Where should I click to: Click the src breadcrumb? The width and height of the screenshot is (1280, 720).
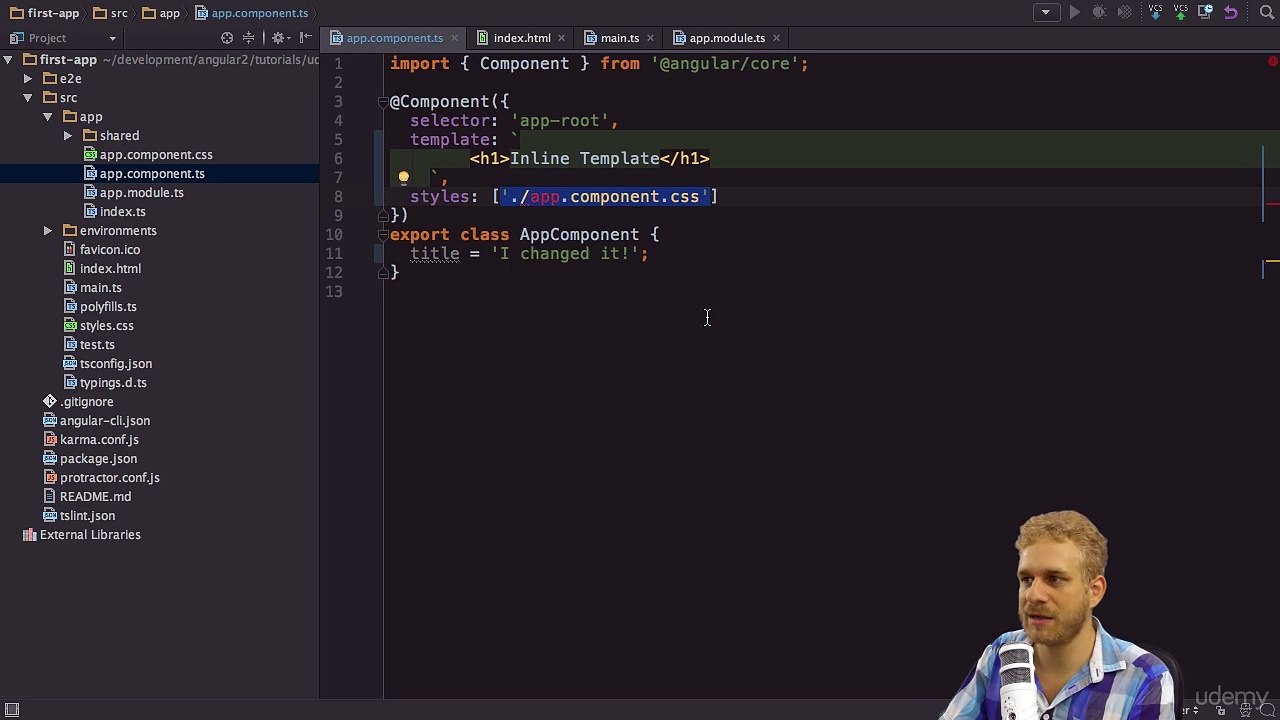coord(111,13)
